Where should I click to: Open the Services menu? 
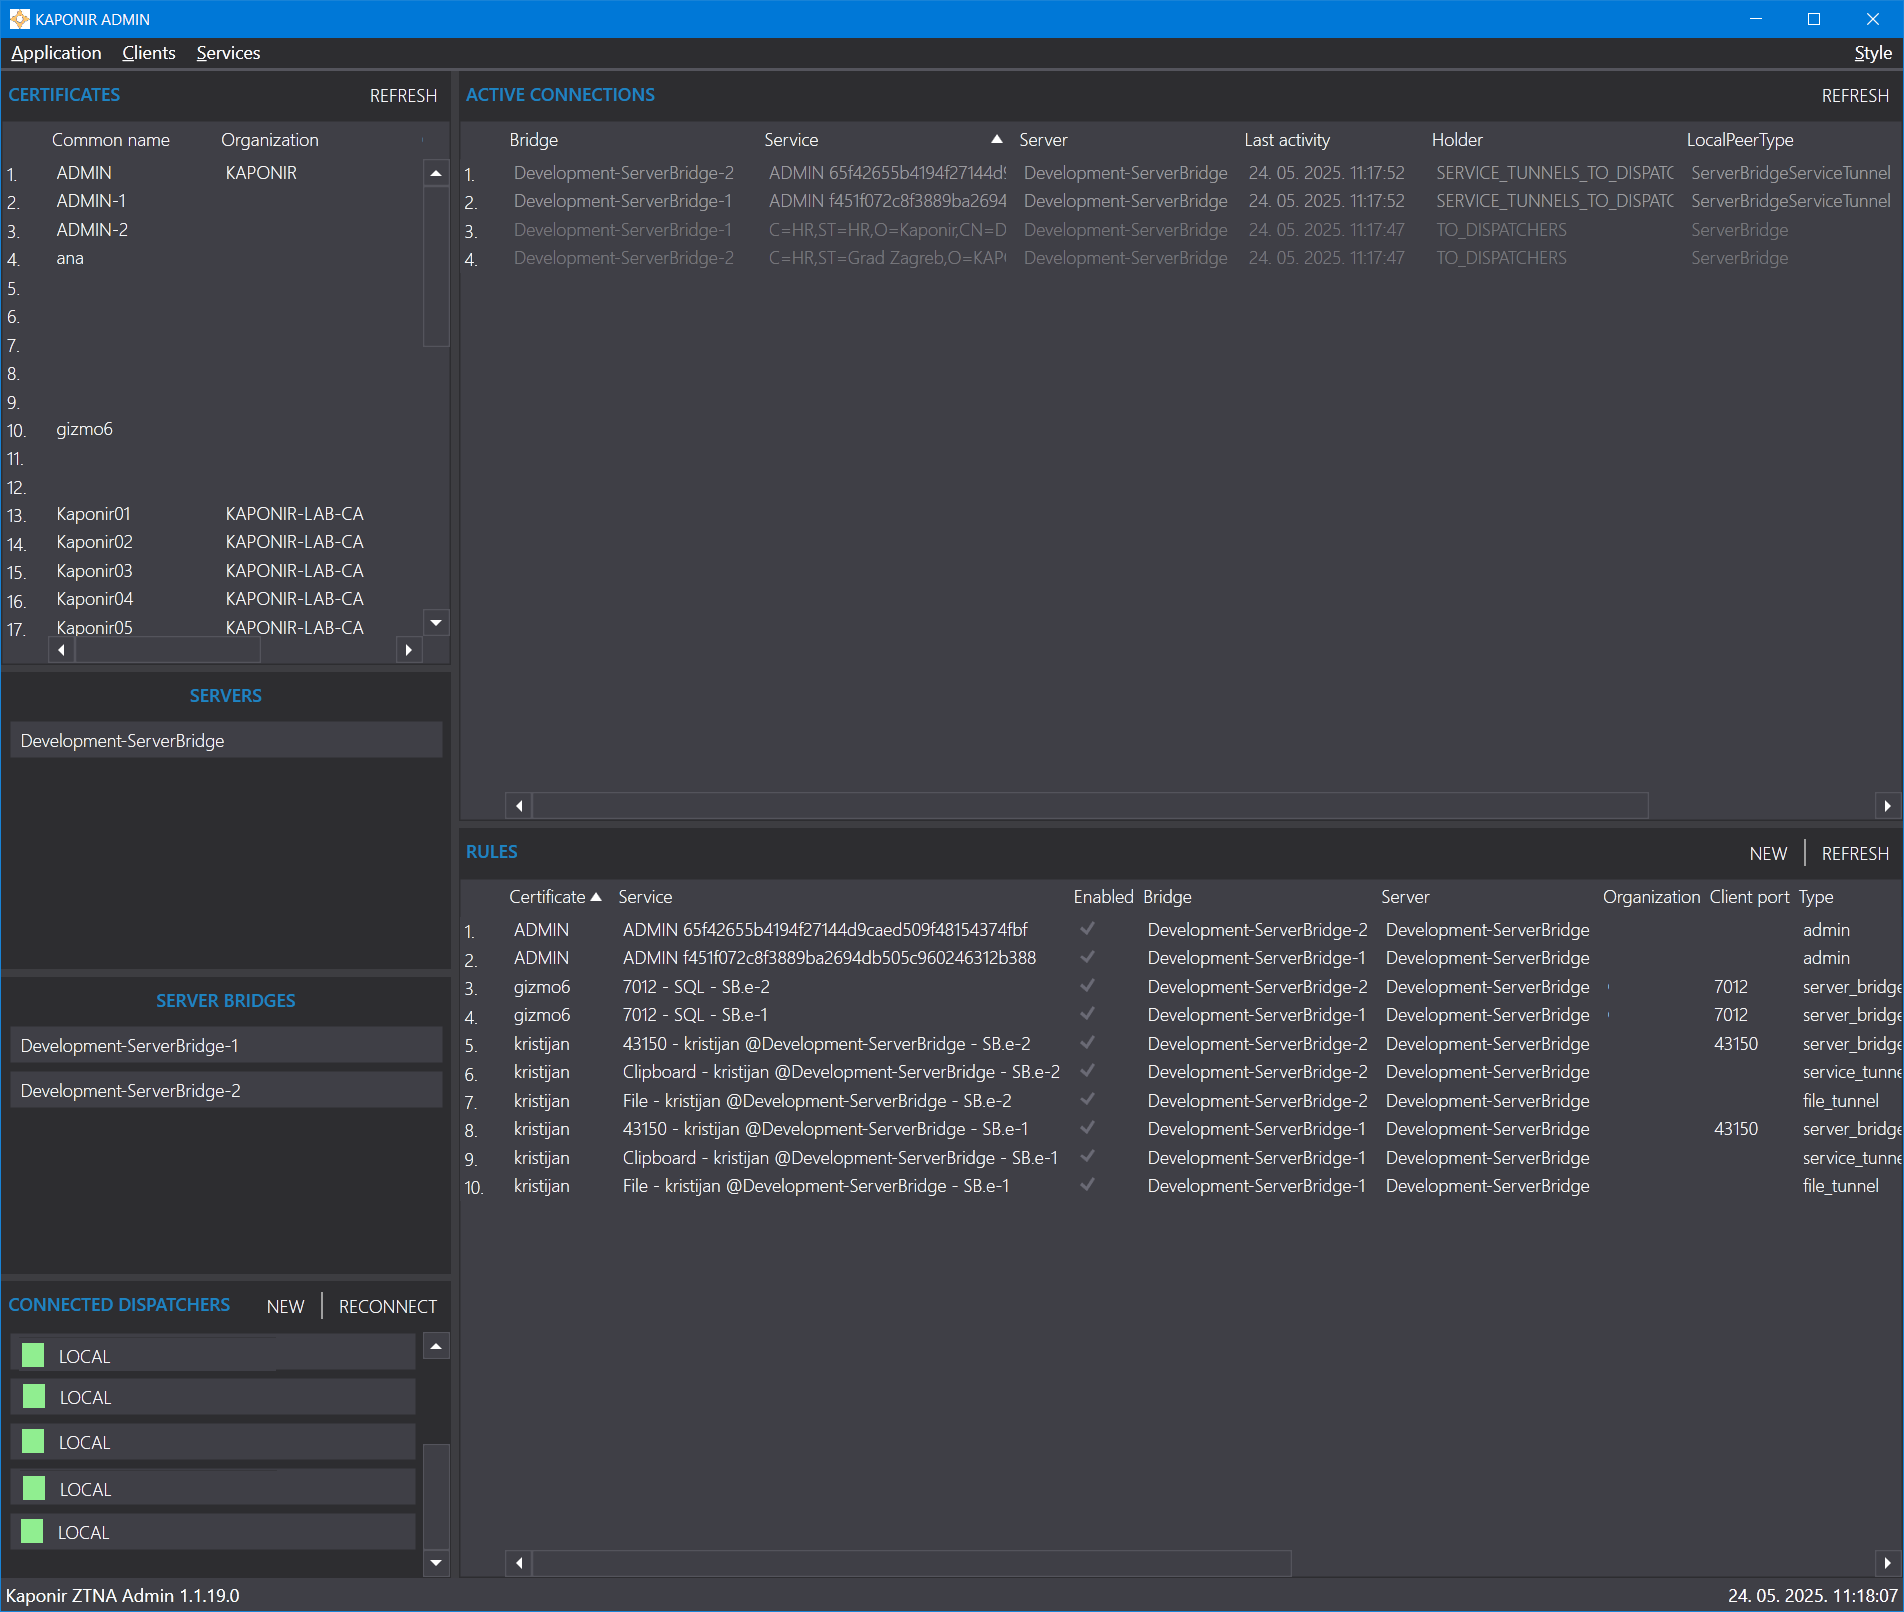[x=228, y=53]
